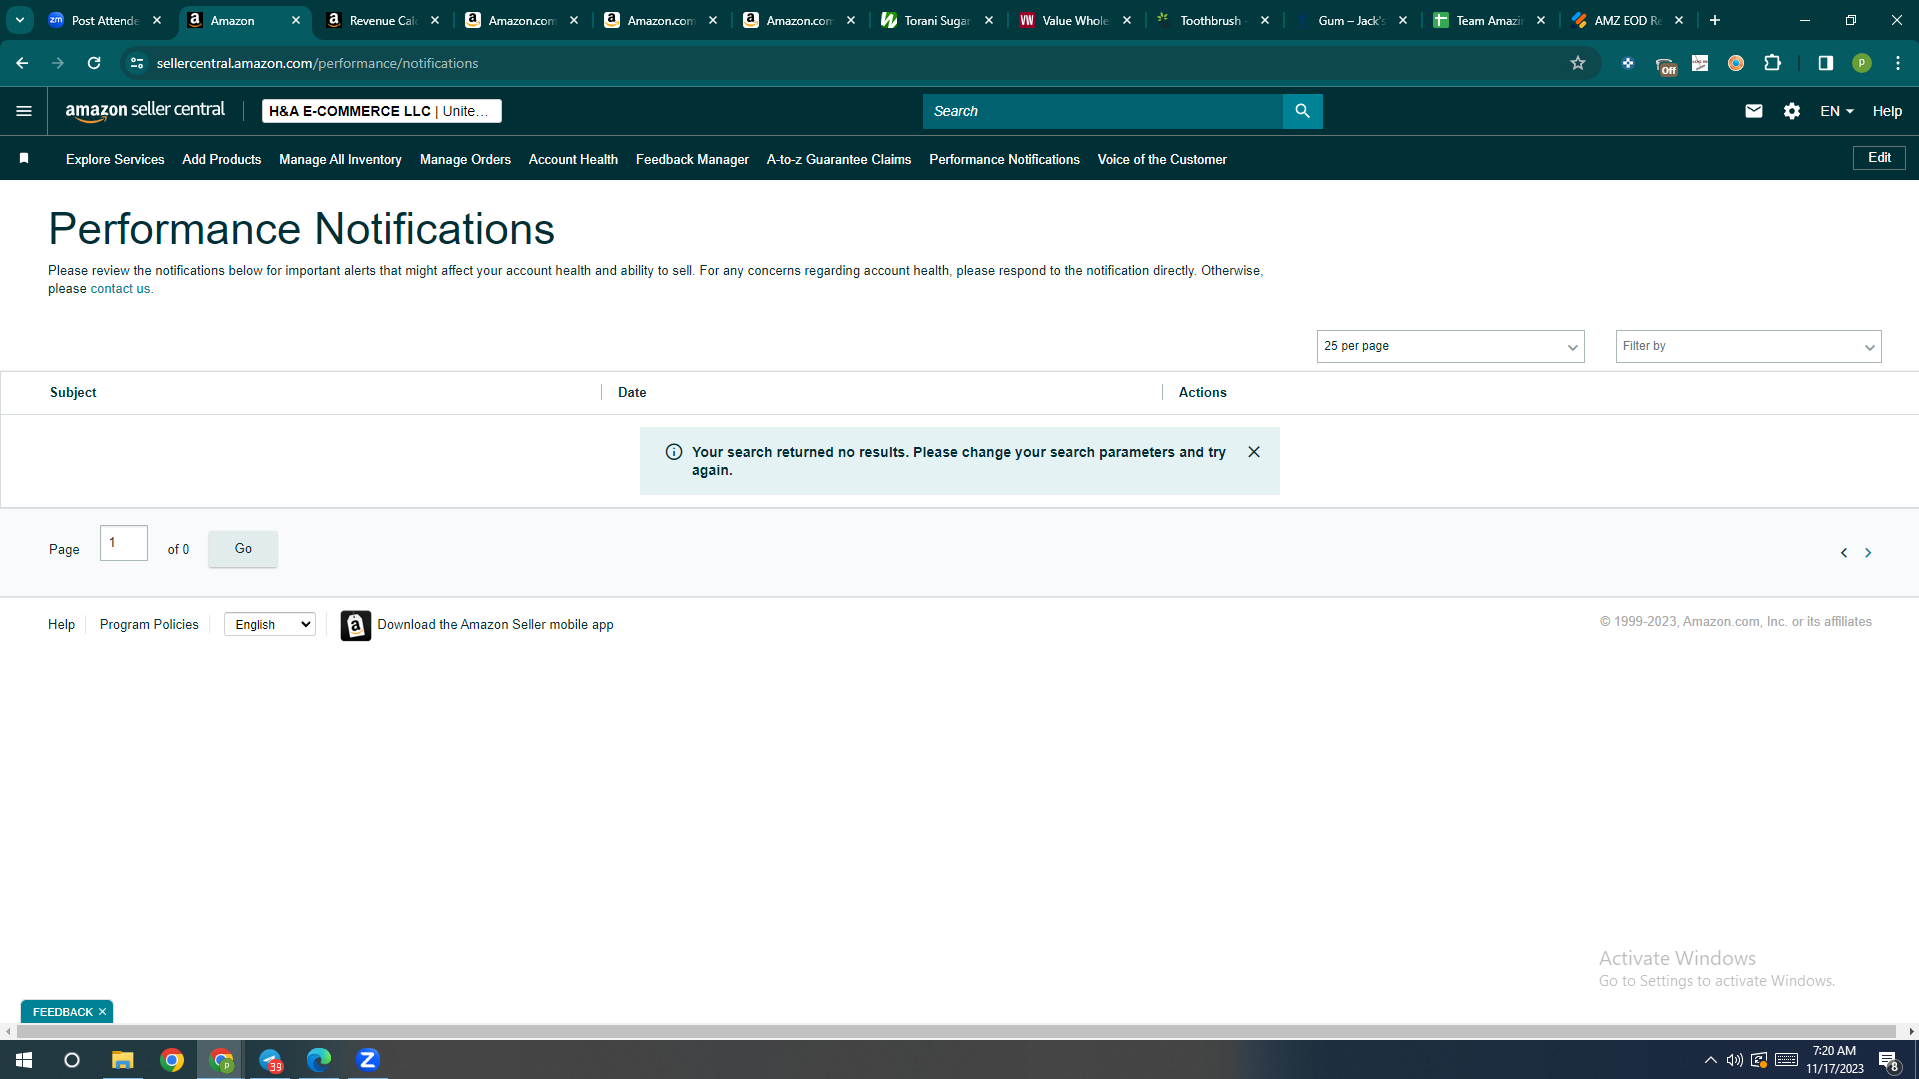This screenshot has height=1079, width=1919.
Task: Open File Explorer from taskbar
Action: coord(122,1060)
